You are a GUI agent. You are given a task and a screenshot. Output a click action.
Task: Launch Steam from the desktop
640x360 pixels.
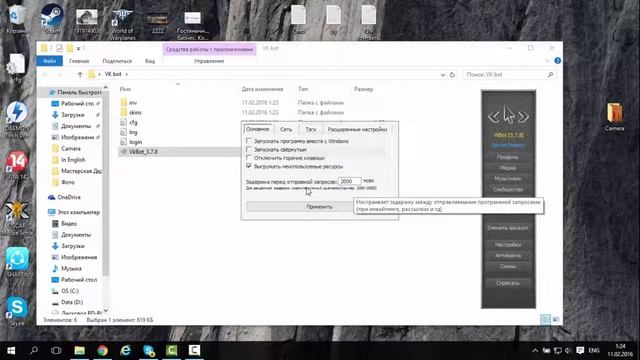52,18
